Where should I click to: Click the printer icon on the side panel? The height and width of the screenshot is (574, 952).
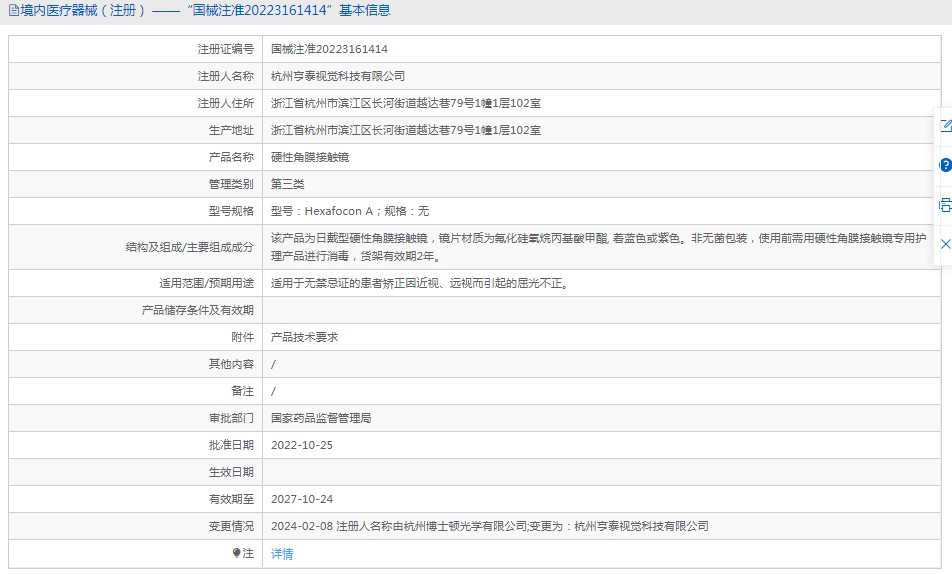coord(945,205)
